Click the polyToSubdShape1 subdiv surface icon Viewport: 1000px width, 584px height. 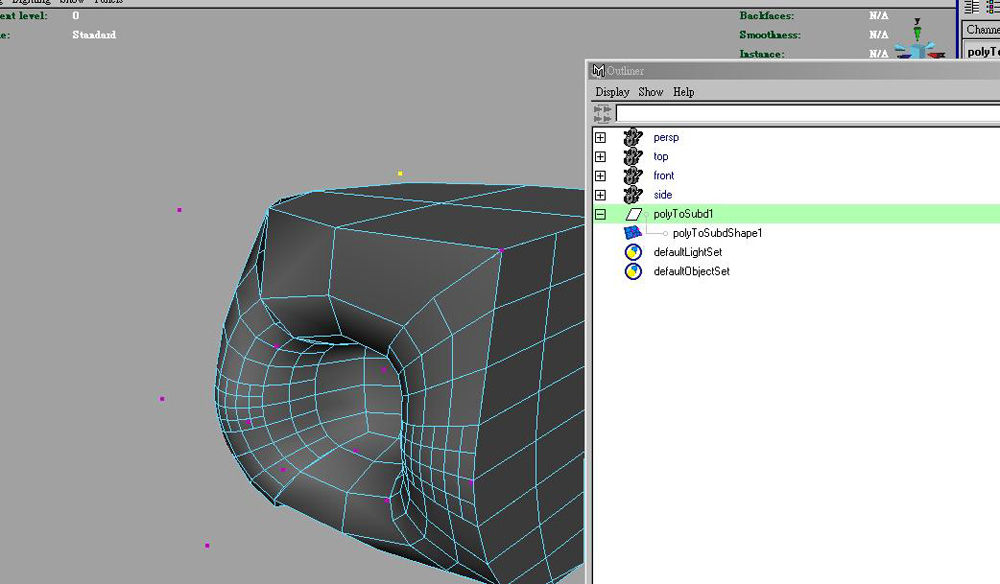coord(633,233)
